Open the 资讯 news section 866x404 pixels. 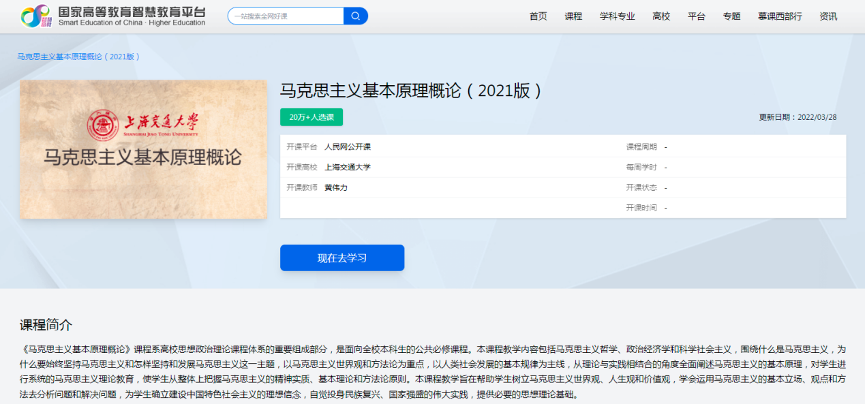[828, 16]
